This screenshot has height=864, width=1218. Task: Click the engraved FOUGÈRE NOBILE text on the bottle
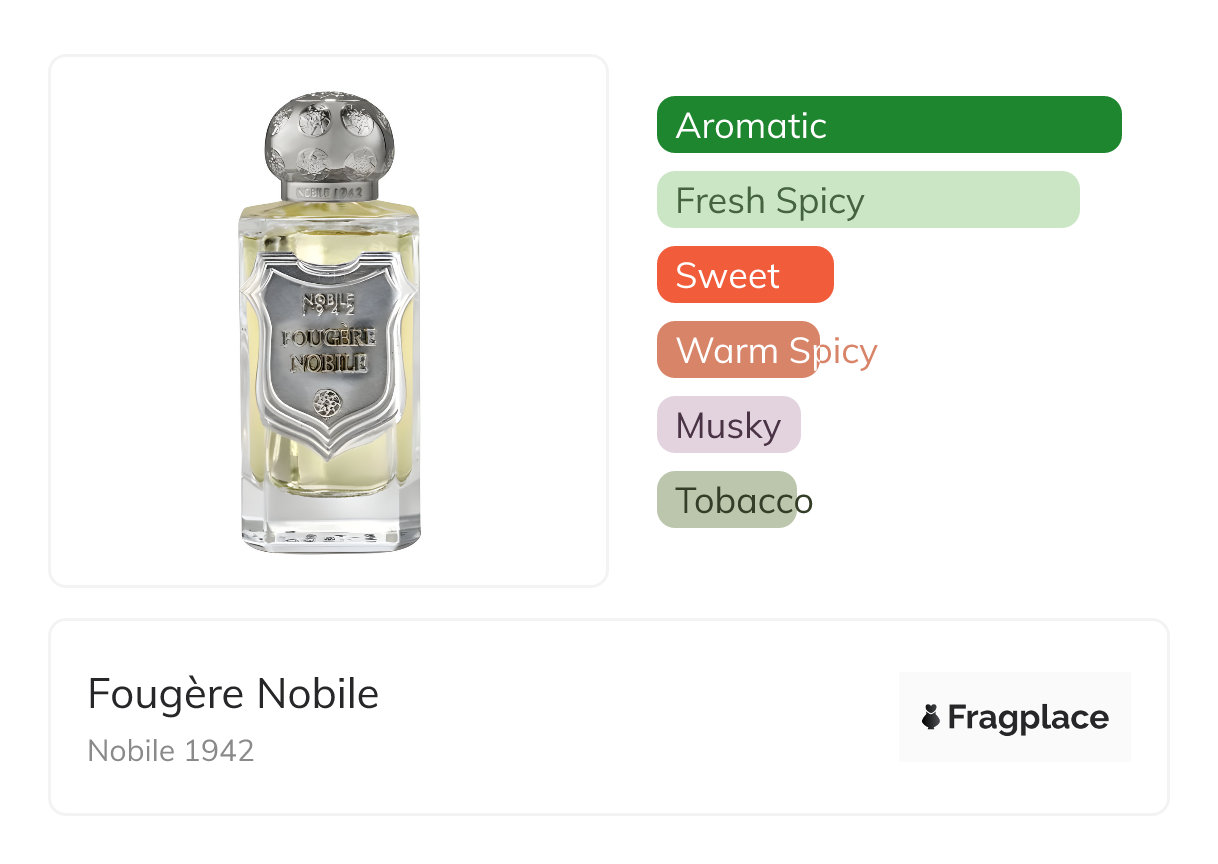(x=328, y=349)
